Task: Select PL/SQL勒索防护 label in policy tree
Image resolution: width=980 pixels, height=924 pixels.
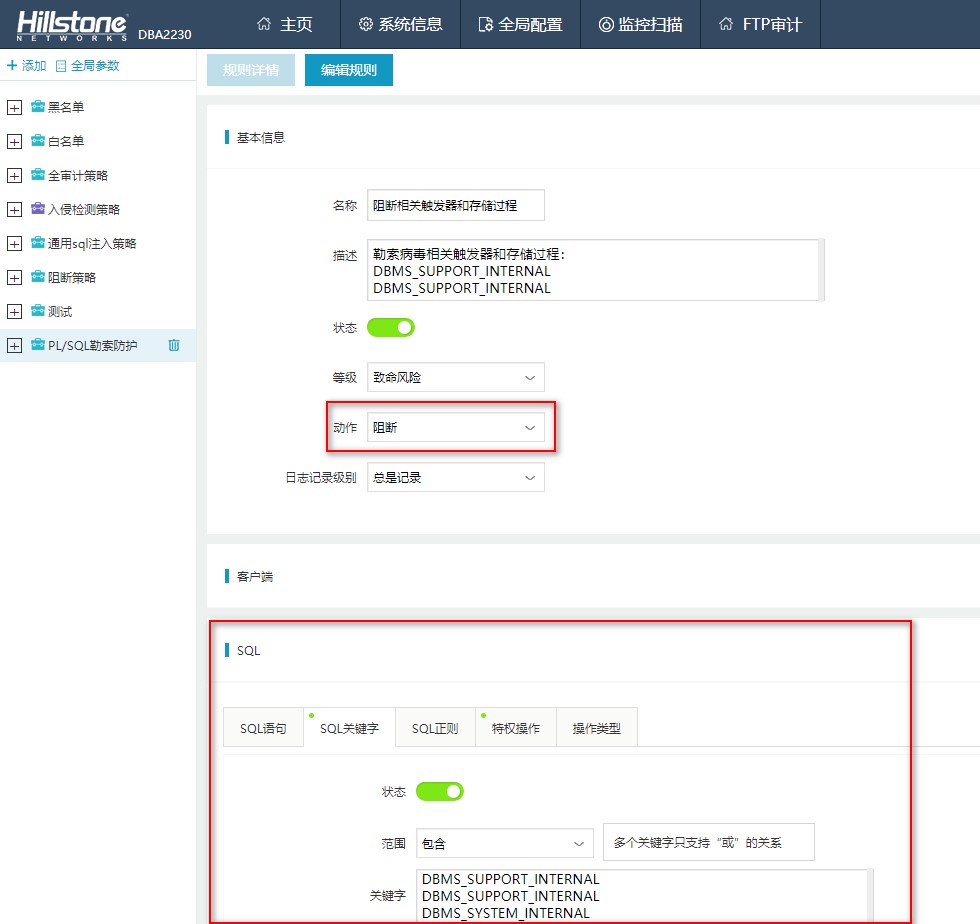Action: 92,346
